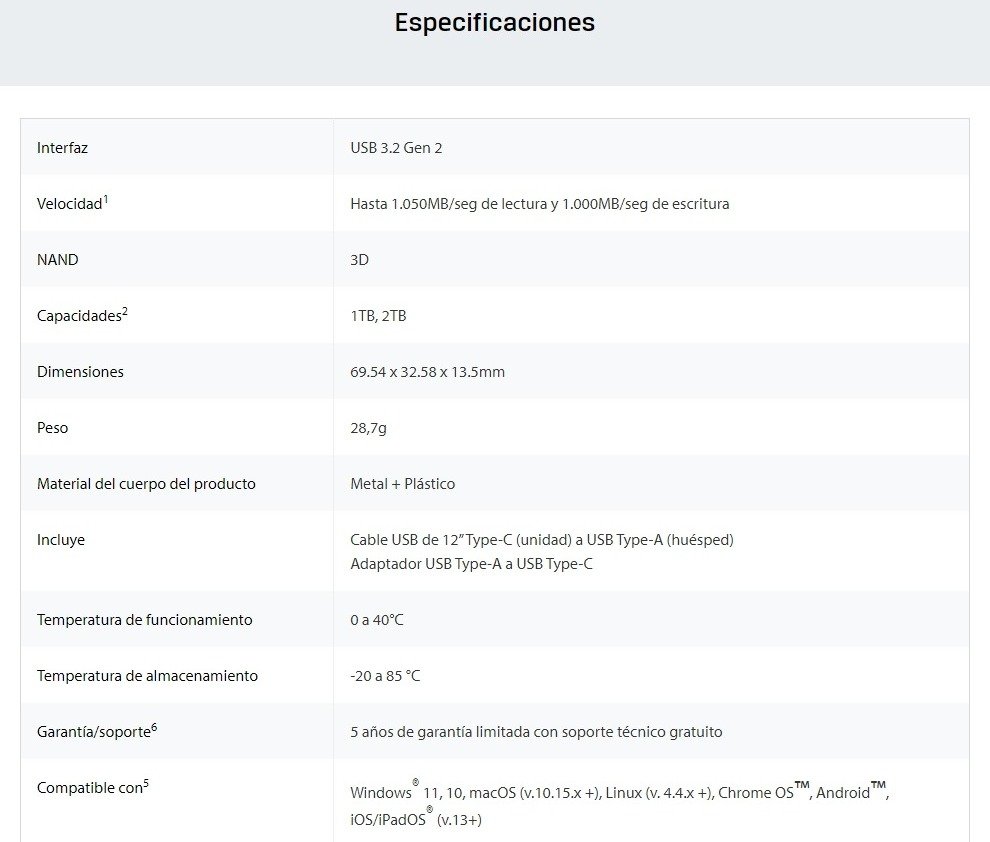Click the Adaptador USB Type-A a USB Type-C line
Screen dimensions: 990x842
click(471, 564)
